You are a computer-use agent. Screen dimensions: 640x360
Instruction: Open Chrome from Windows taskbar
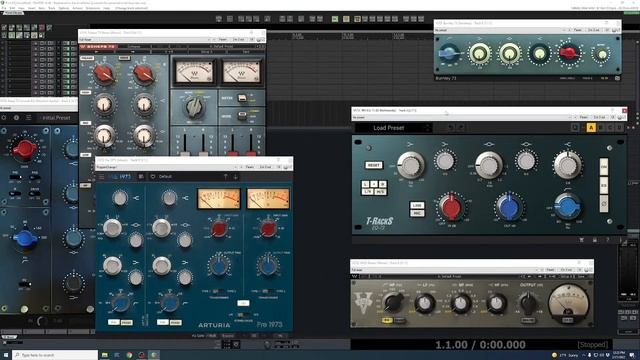pyautogui.click(x=129, y=355)
